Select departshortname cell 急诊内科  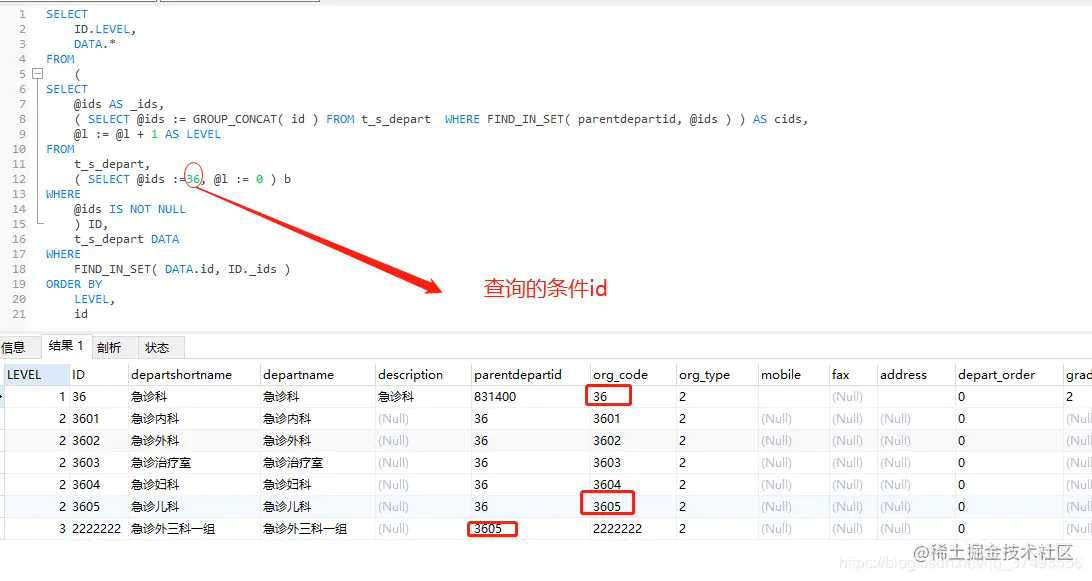tap(194, 419)
